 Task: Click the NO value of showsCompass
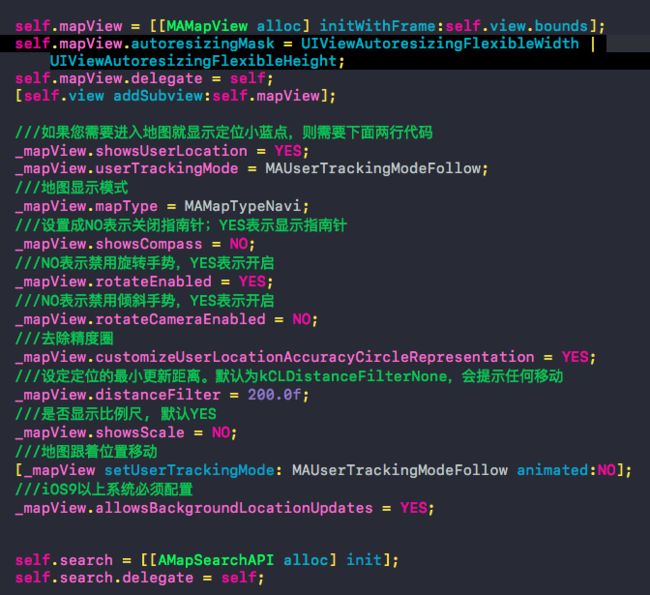239,244
